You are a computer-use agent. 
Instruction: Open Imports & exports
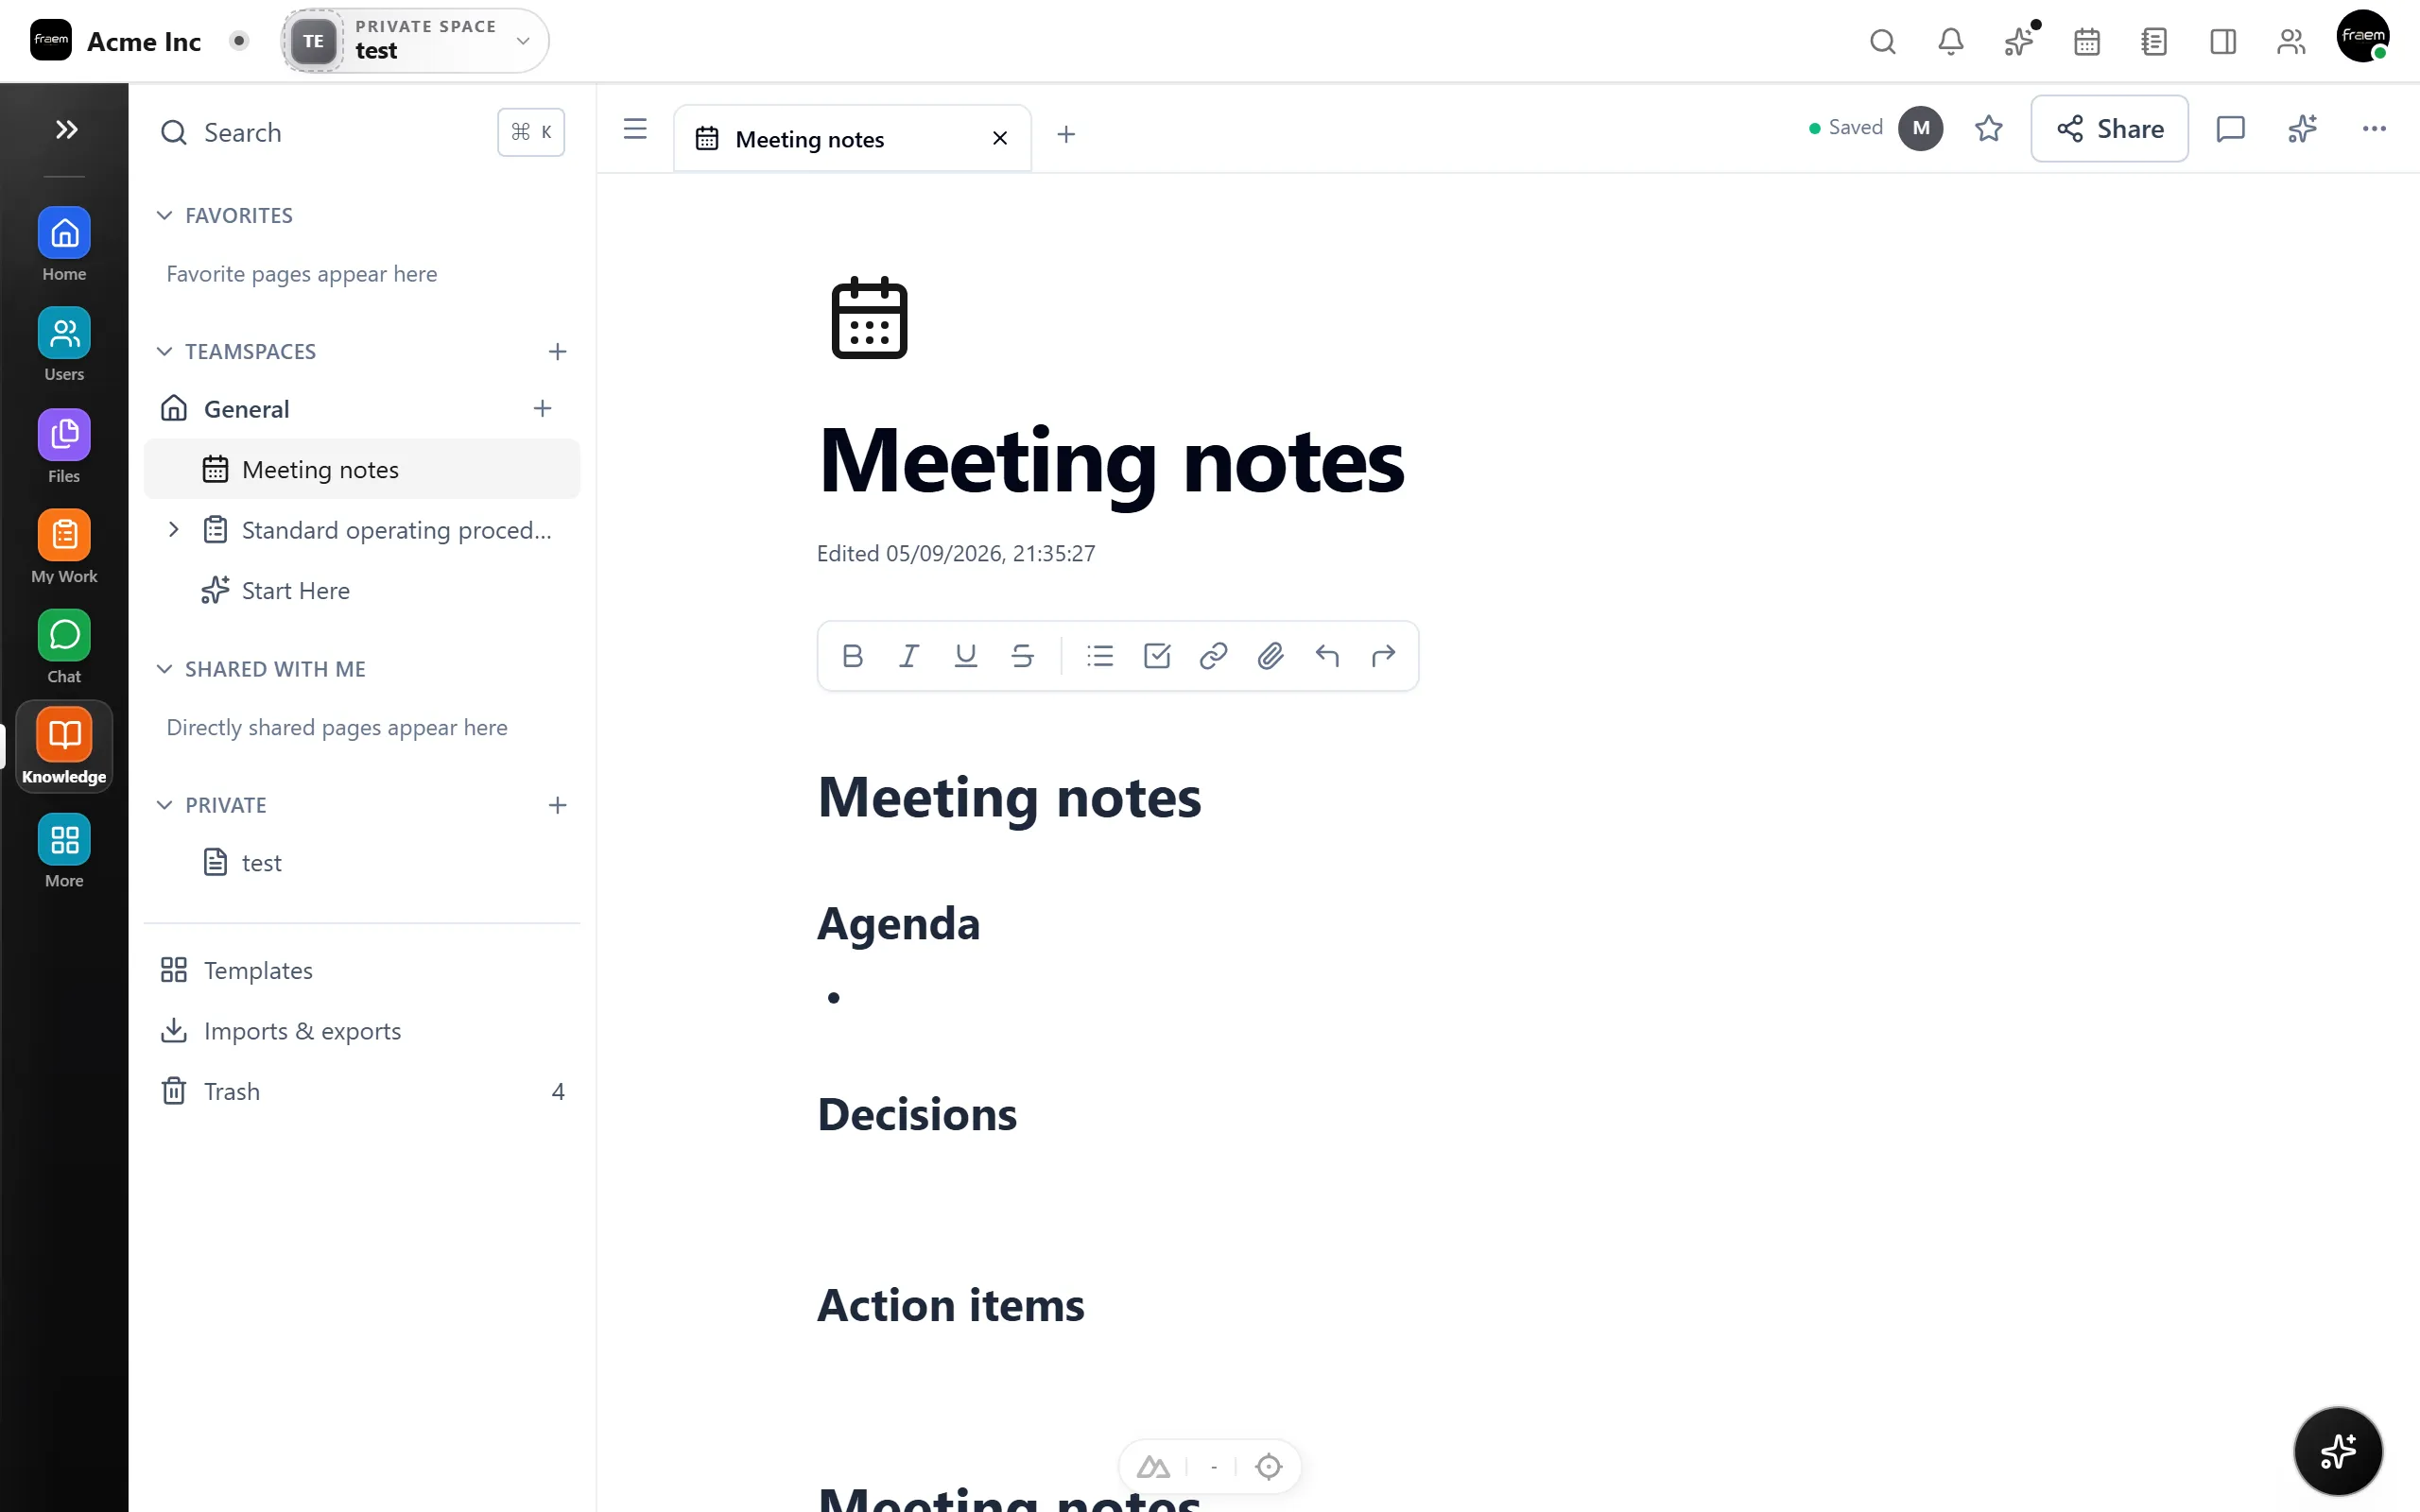coord(362,1030)
